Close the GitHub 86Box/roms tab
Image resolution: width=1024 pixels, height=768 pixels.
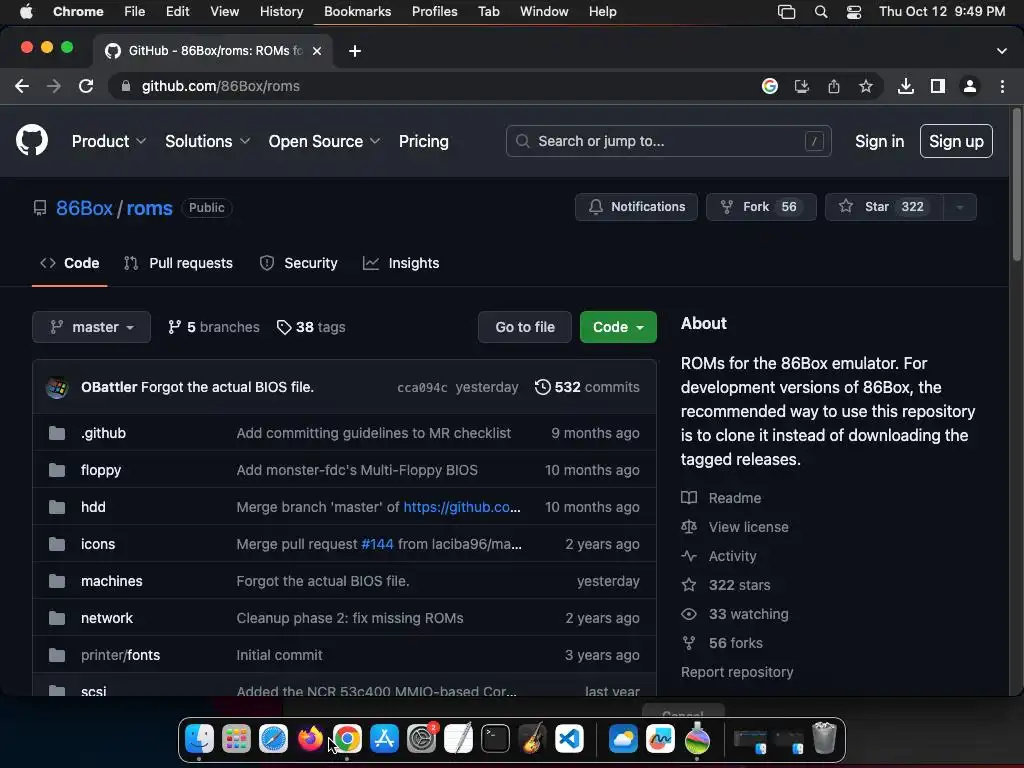coord(317,51)
